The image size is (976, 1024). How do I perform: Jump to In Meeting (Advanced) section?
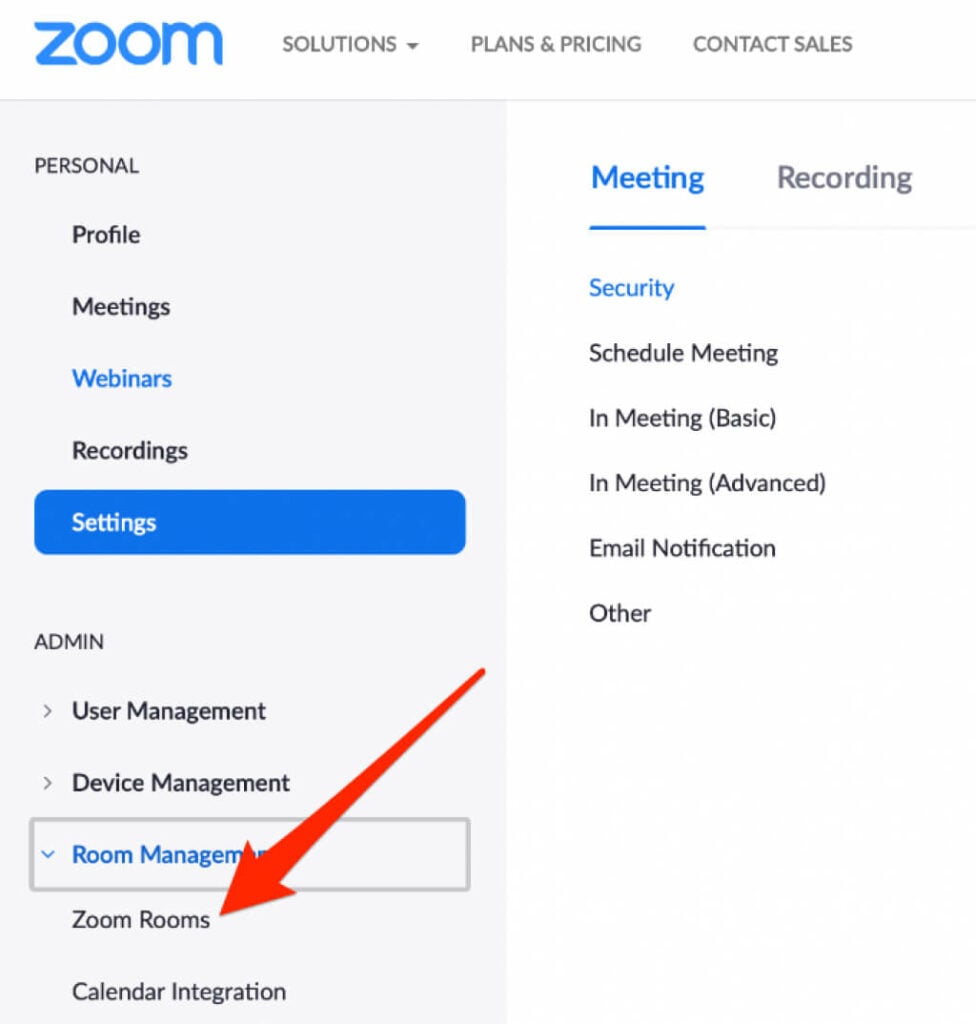coord(707,483)
